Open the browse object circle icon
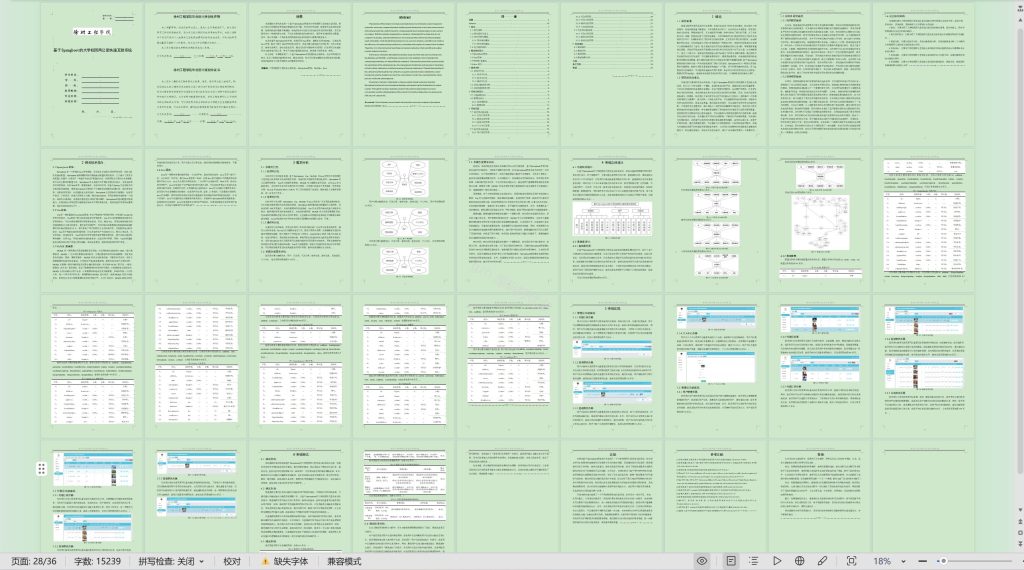The width and height of the screenshot is (1024, 570). click(1020, 533)
